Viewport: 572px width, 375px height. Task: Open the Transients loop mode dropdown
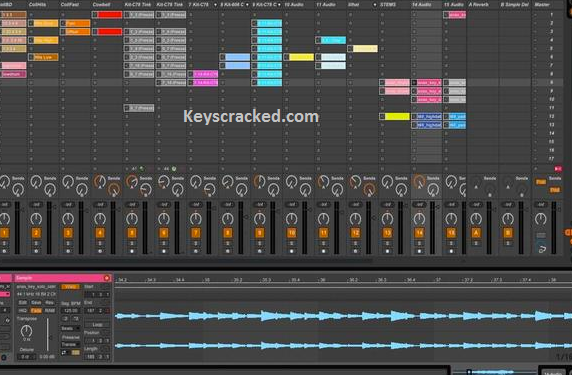[70, 344]
